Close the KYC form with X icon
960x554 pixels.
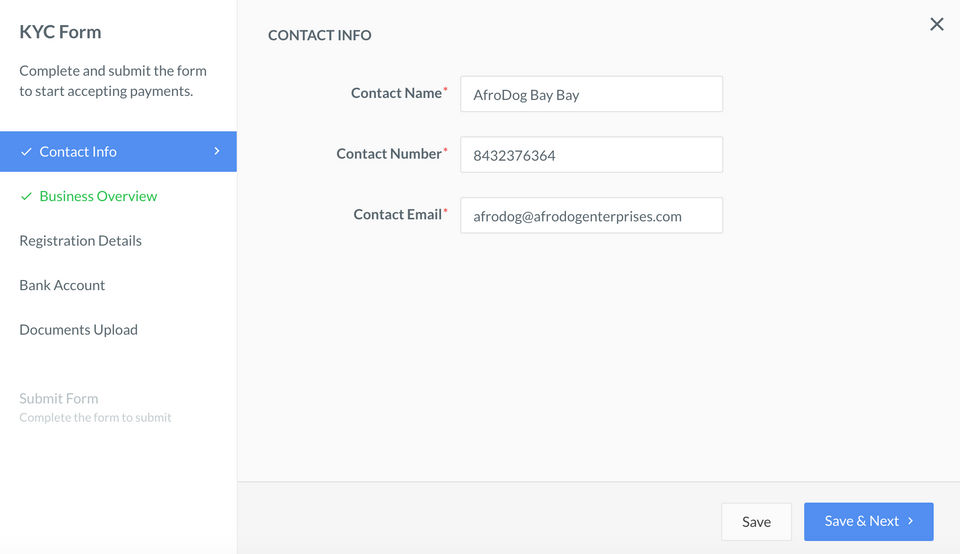pos(936,25)
